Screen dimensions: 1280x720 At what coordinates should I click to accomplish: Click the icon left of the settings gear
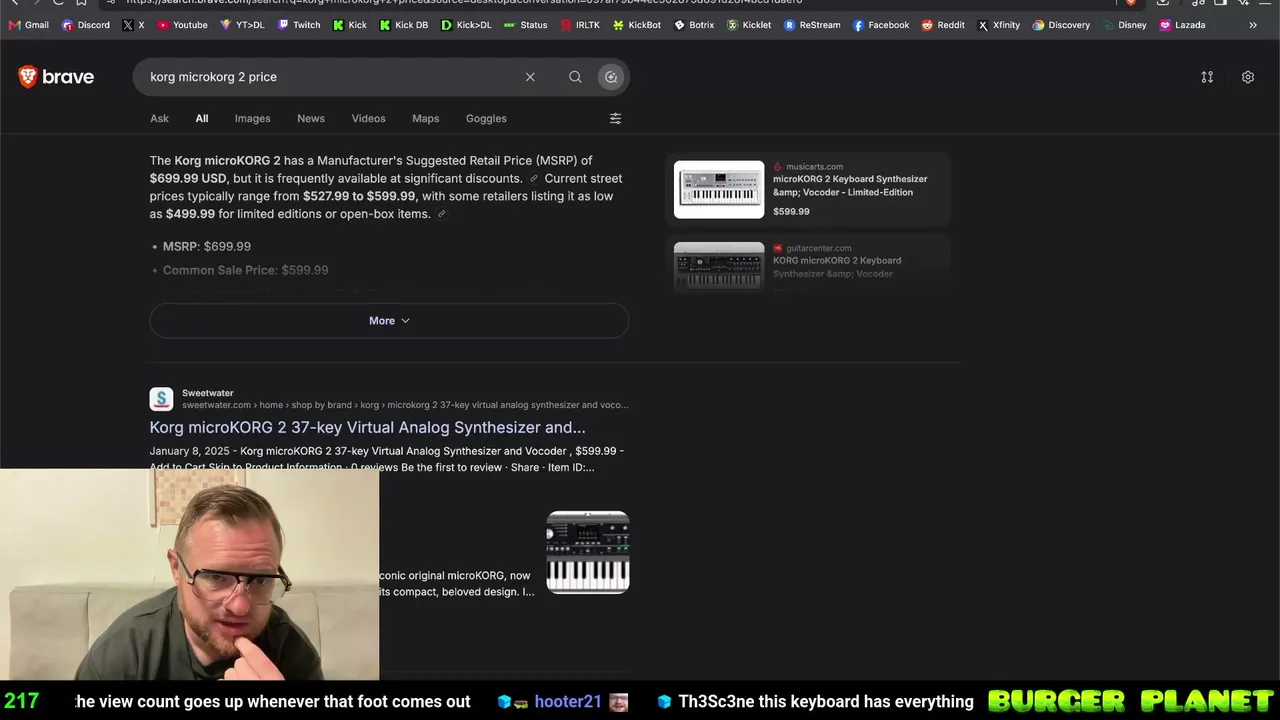(x=1207, y=77)
